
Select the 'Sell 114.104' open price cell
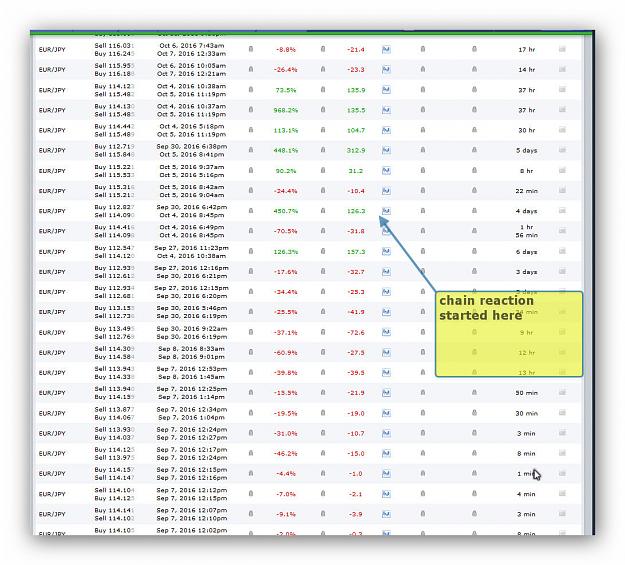(x=114, y=490)
